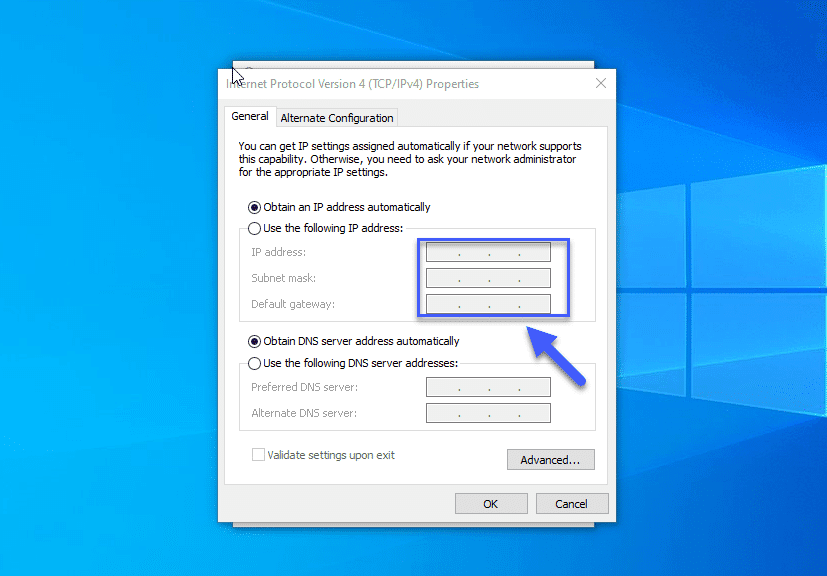
Task: Click the 'Alternate DNS server:' label
Action: 304,413
